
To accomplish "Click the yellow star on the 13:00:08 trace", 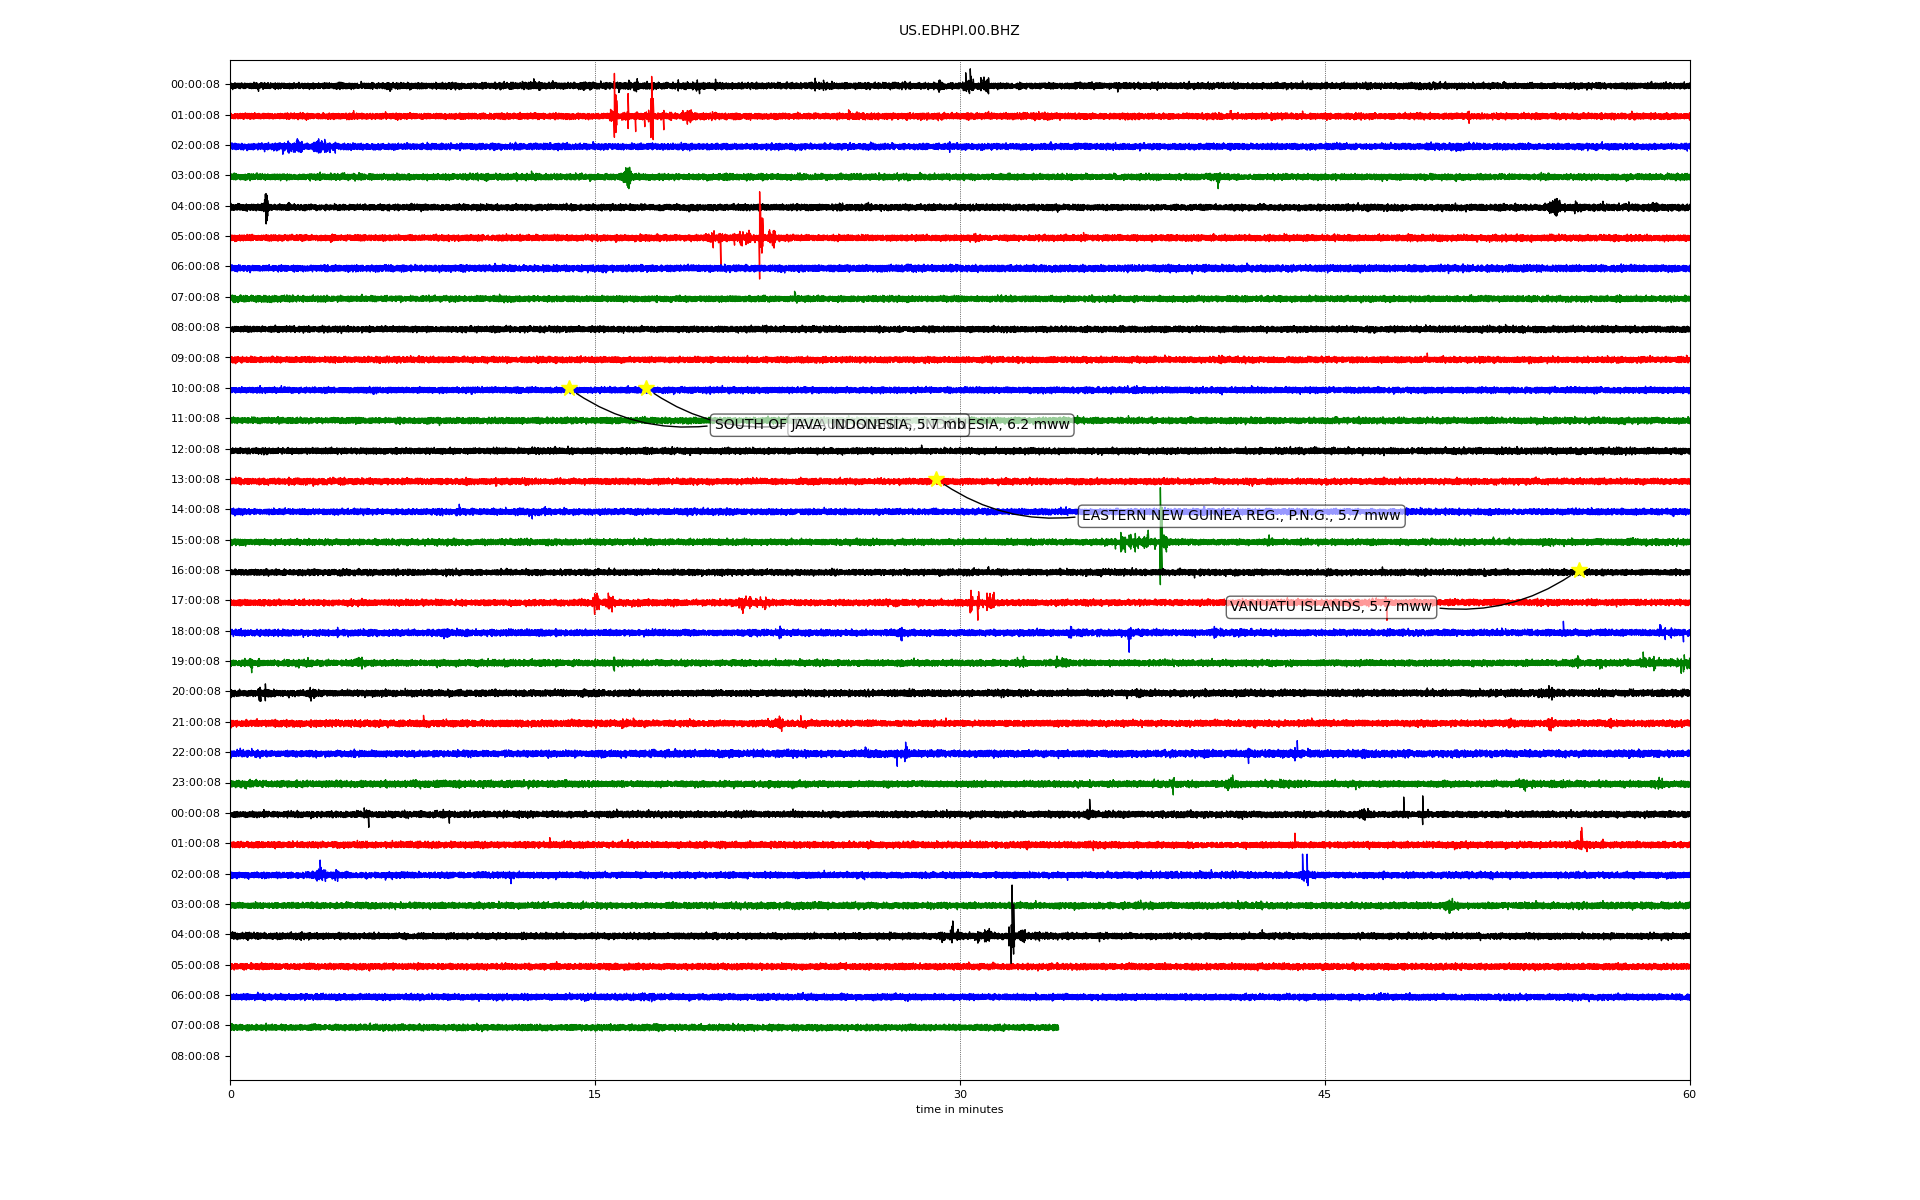I will 936,479.
